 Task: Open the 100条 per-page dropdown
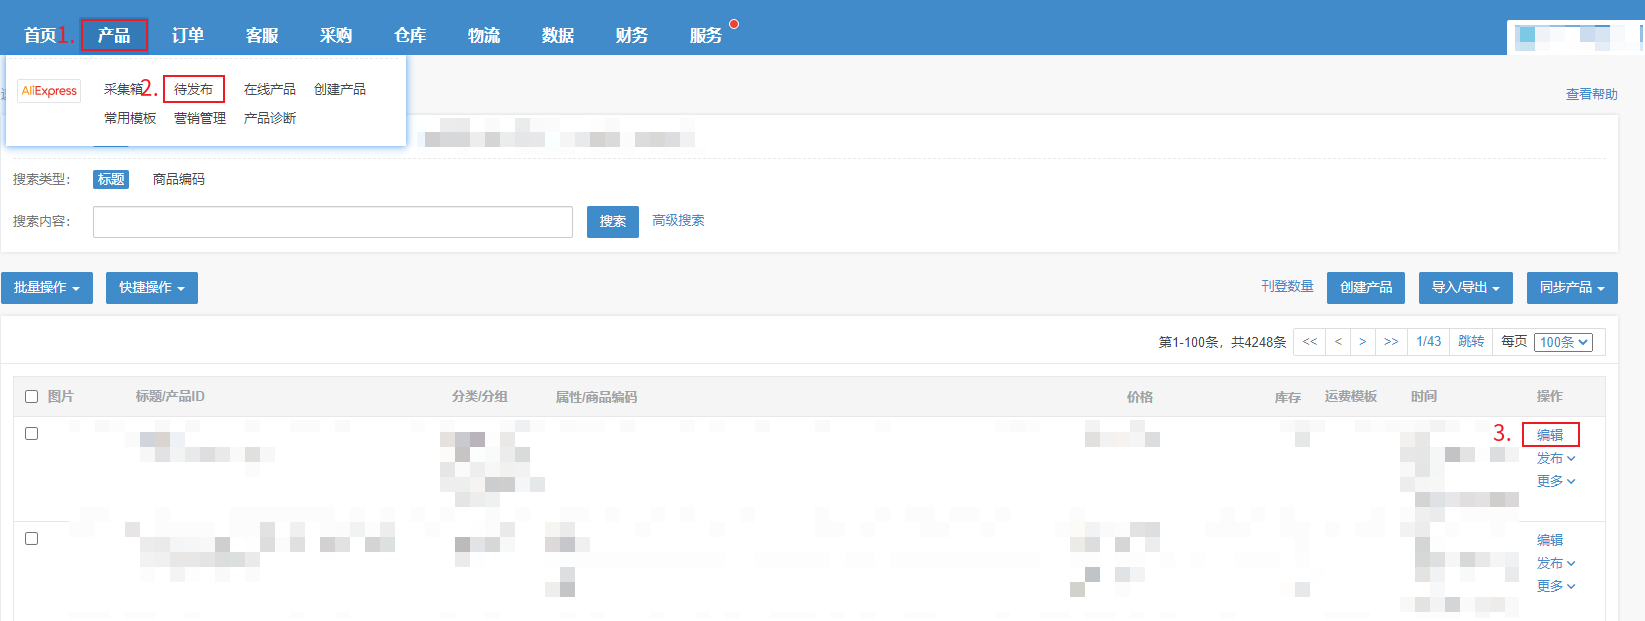coord(1564,342)
